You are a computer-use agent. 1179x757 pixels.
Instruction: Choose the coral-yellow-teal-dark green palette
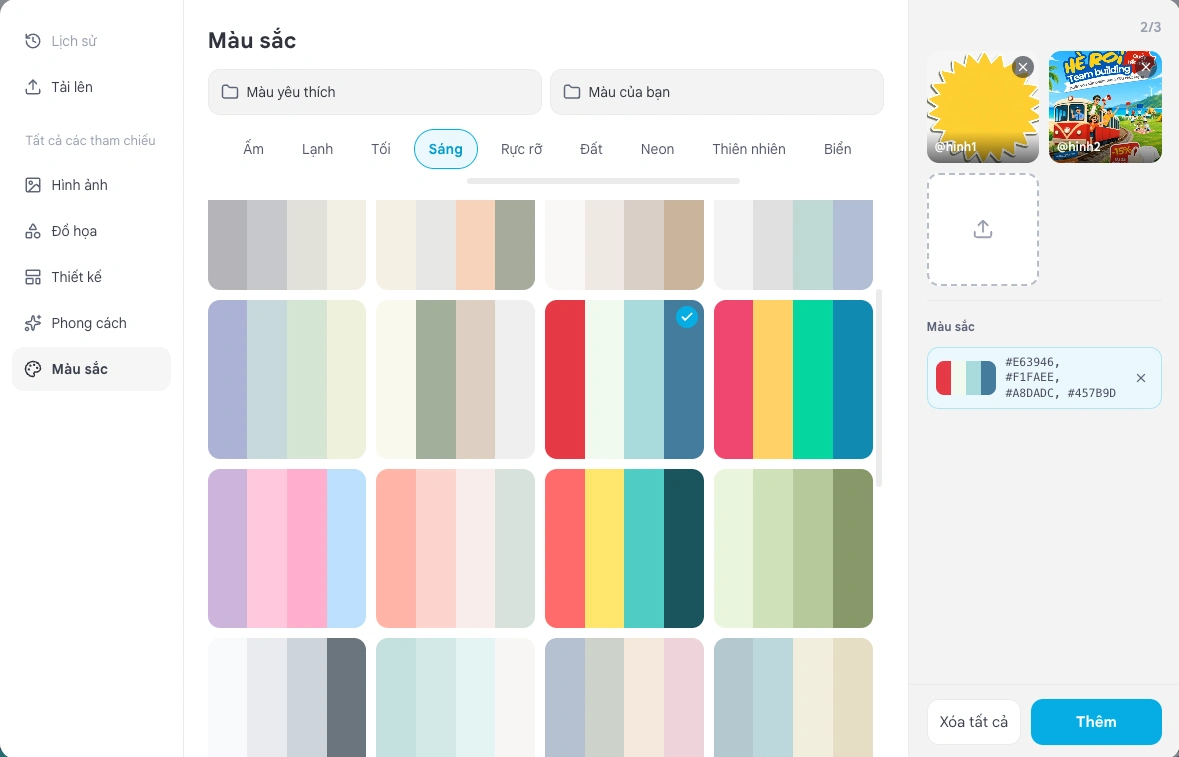coord(624,549)
